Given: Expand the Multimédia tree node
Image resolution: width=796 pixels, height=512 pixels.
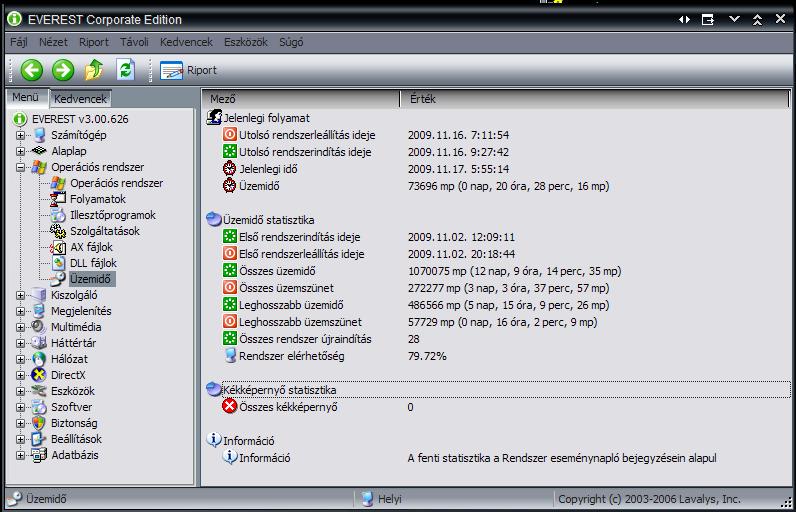Looking at the screenshot, I should (20, 327).
